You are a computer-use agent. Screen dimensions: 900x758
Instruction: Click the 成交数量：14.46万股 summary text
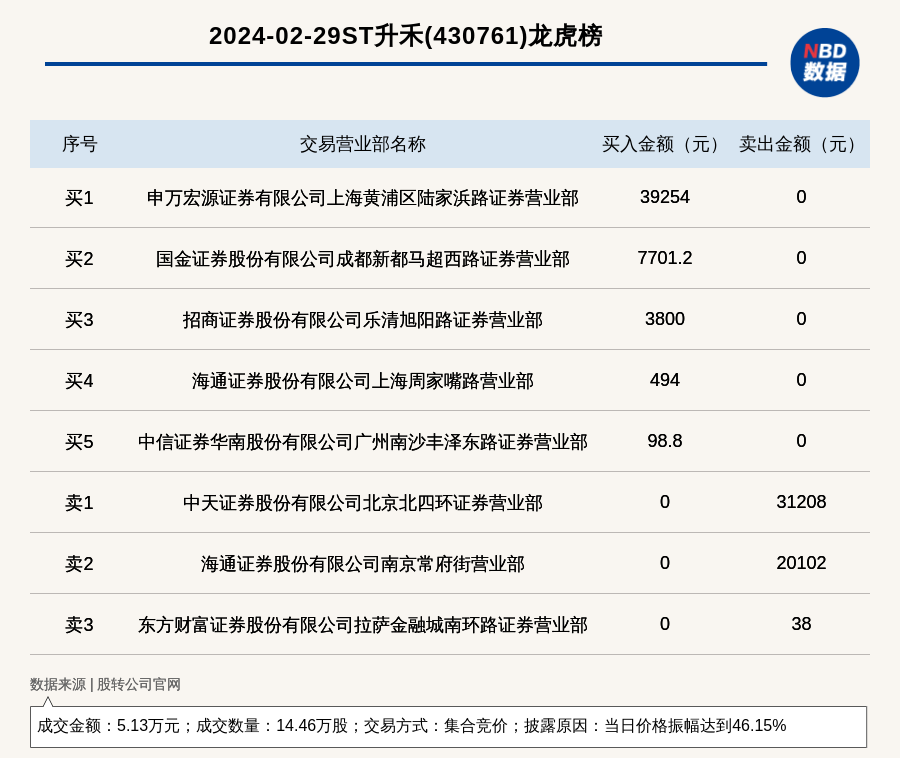click(x=272, y=726)
